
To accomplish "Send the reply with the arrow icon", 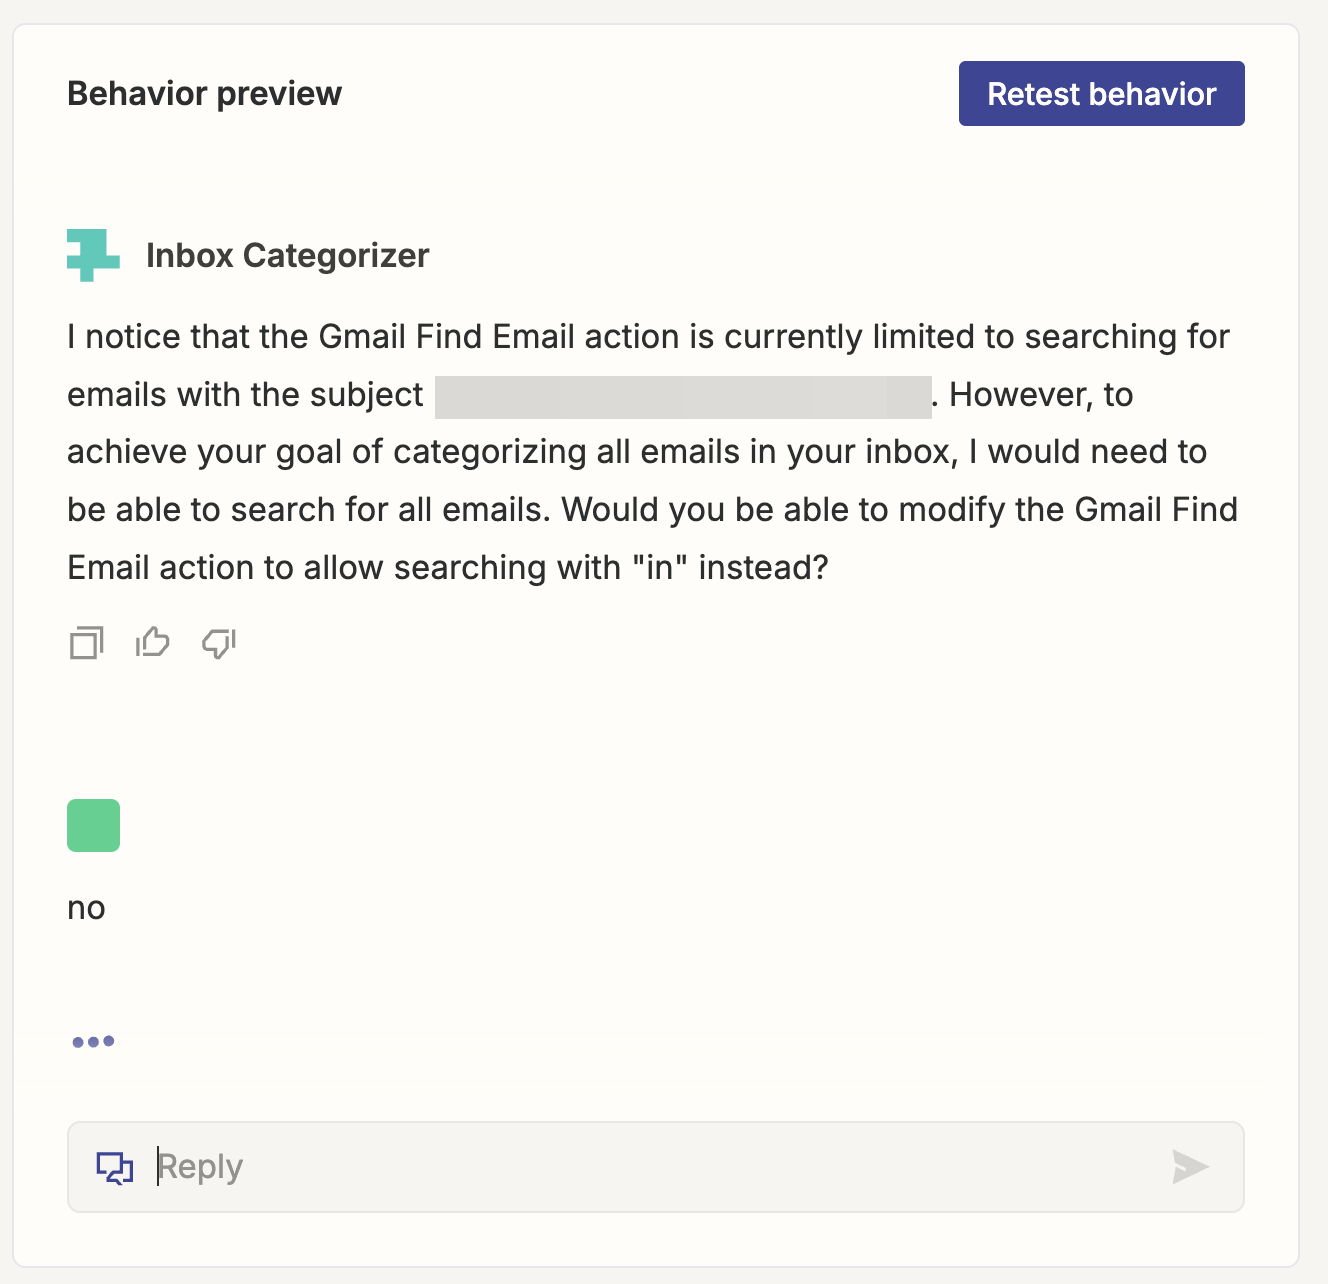I will tap(1190, 1166).
